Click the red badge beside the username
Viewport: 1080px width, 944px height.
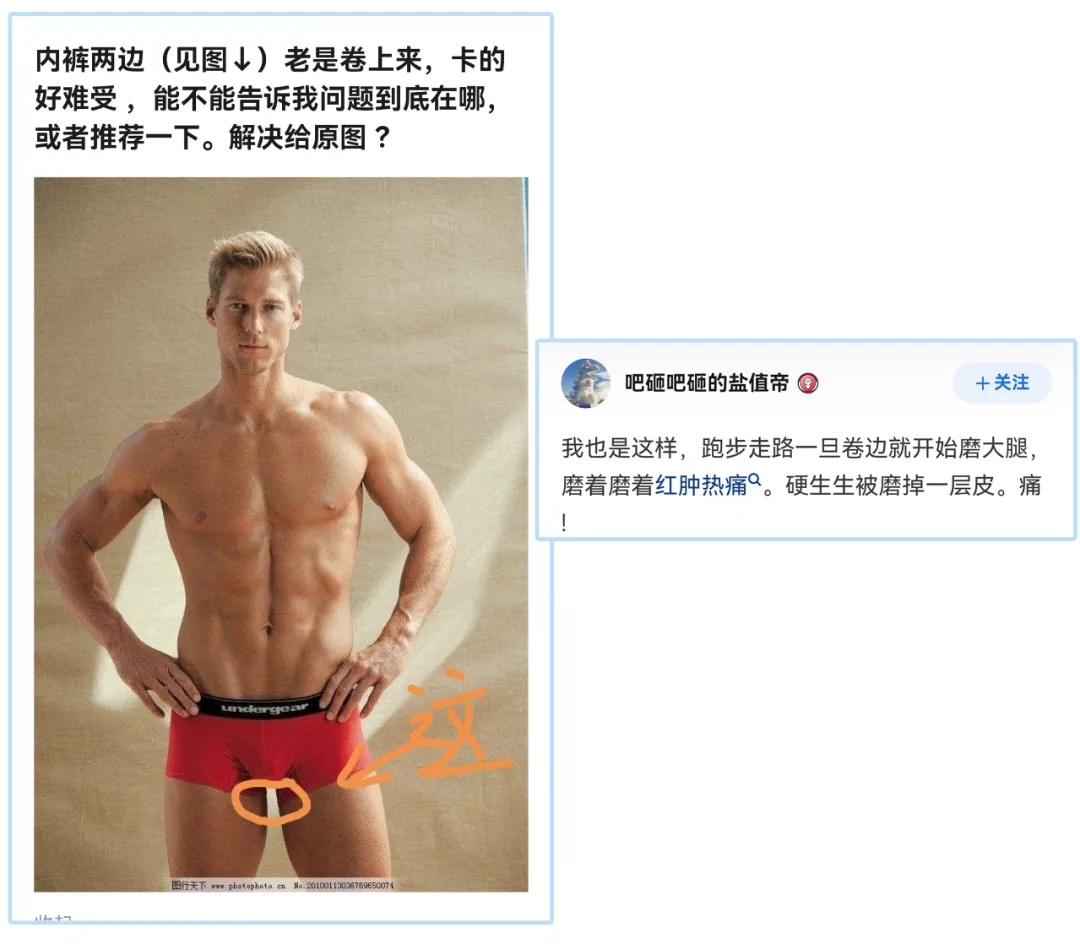pyautogui.click(x=808, y=384)
